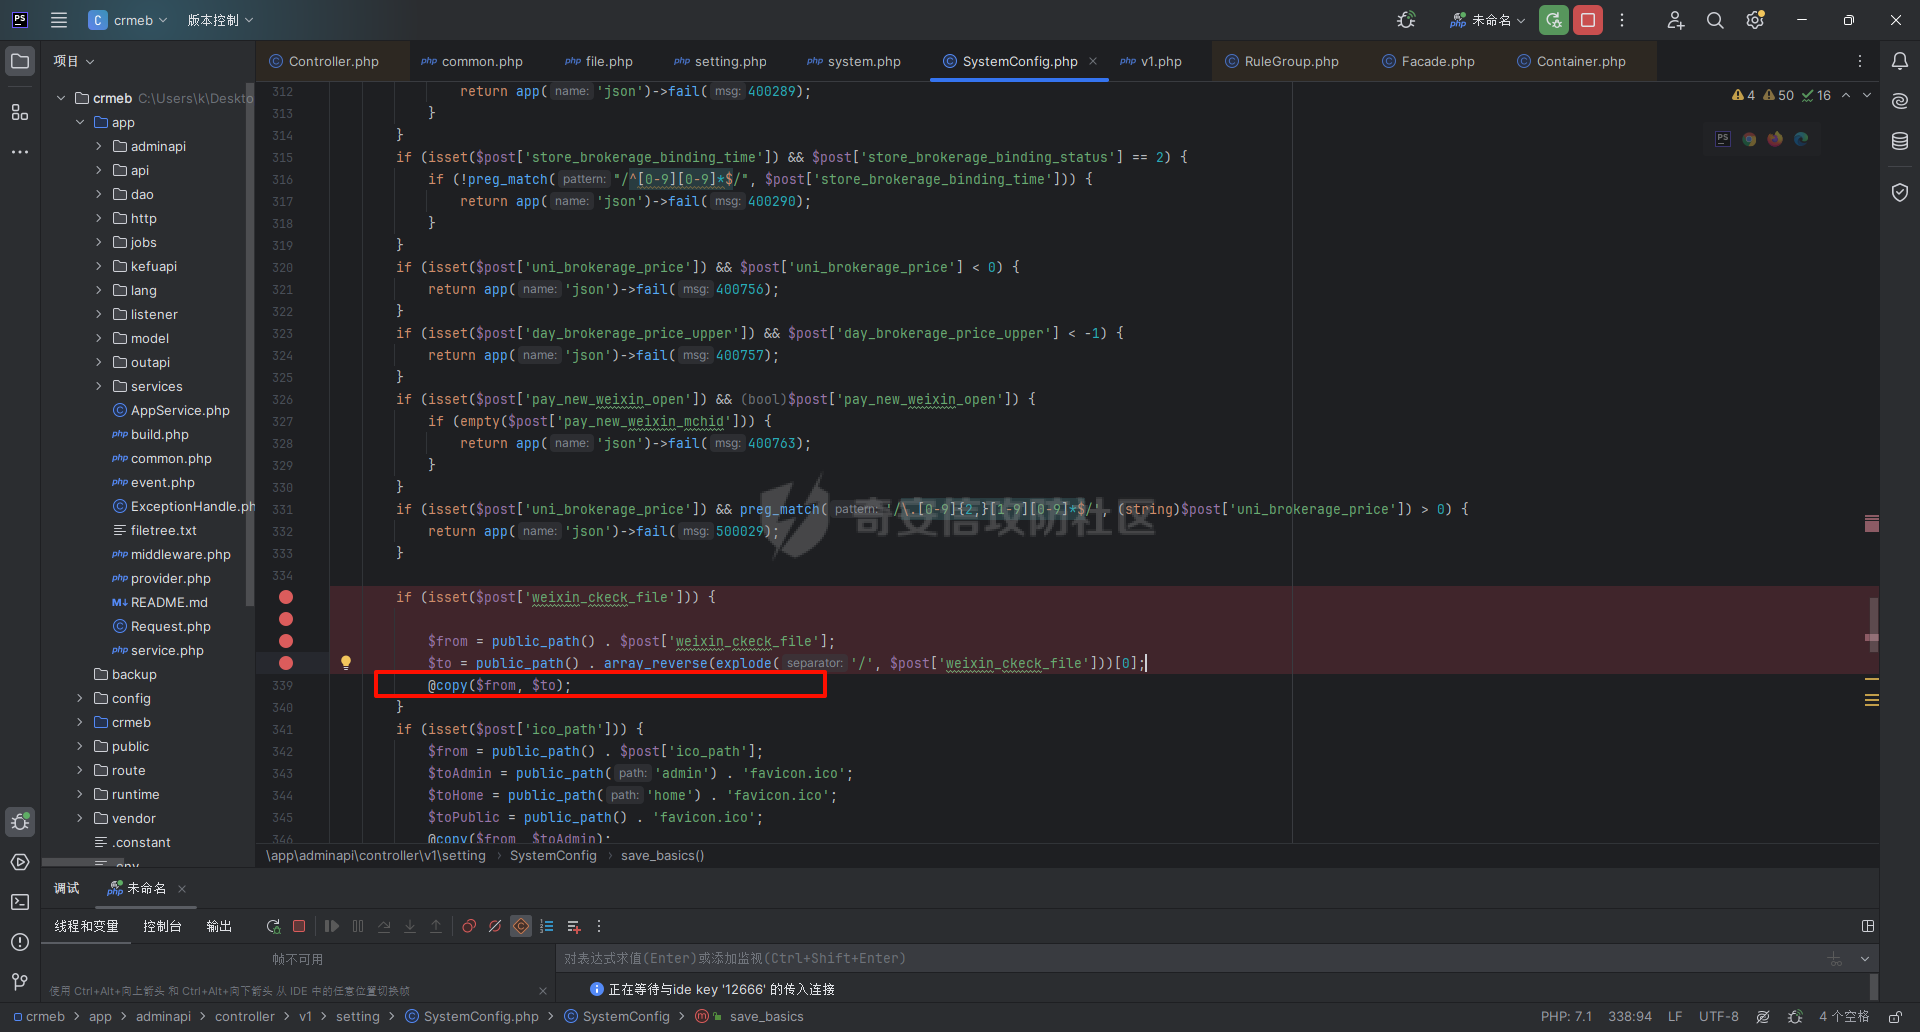Go to next highlighted error arrow
Screen dimensions: 1920x1032
[x=1866, y=95]
